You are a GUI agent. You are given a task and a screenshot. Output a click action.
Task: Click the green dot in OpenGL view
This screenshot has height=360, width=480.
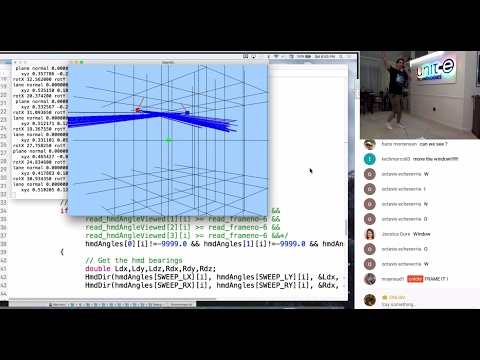tap(168, 140)
